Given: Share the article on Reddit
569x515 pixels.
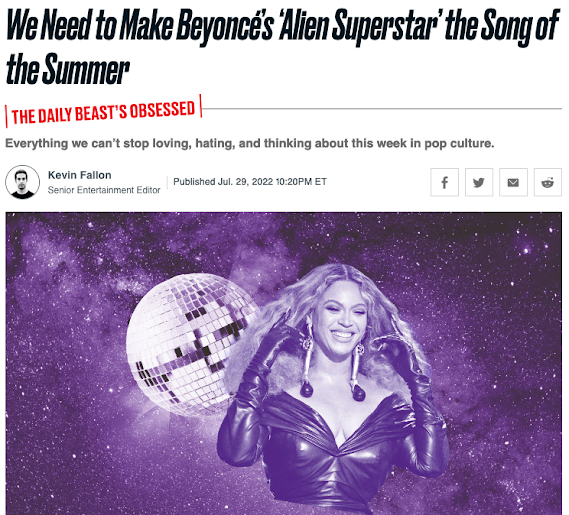Looking at the screenshot, I should [x=548, y=182].
